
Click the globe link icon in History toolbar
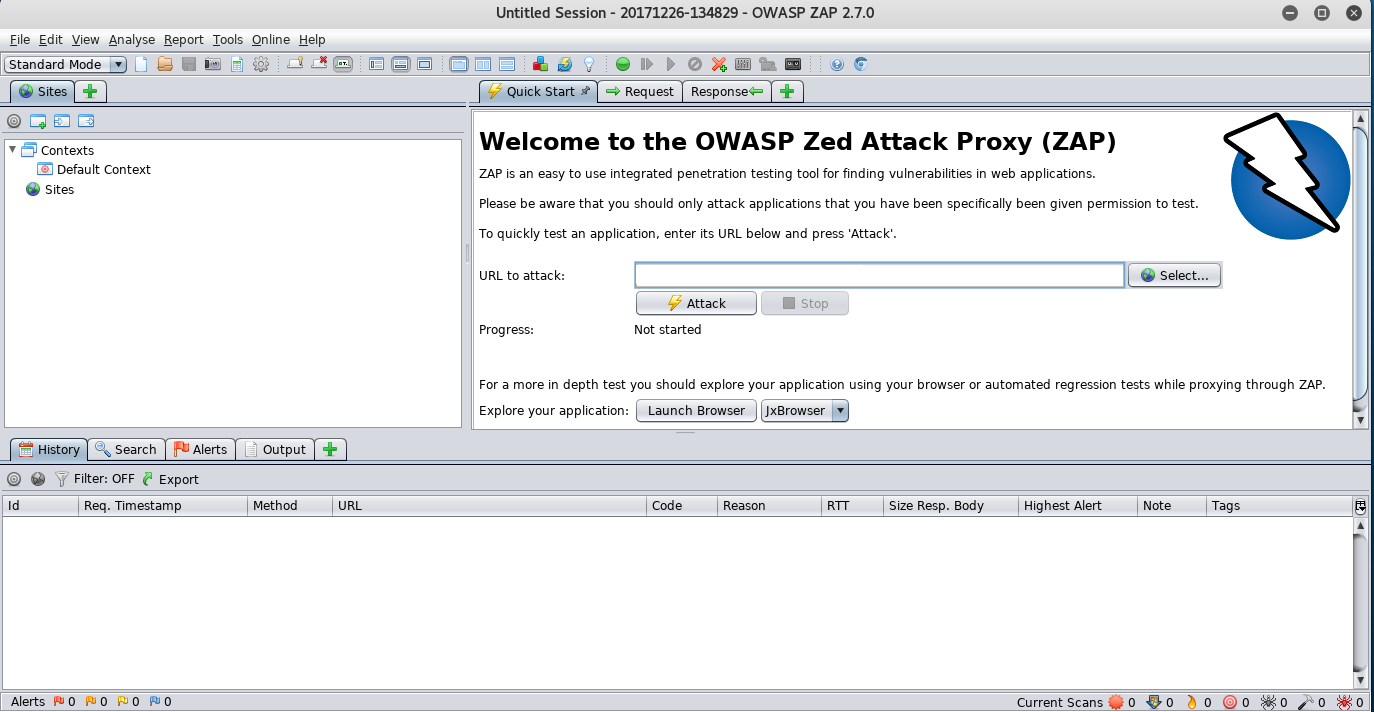point(38,479)
